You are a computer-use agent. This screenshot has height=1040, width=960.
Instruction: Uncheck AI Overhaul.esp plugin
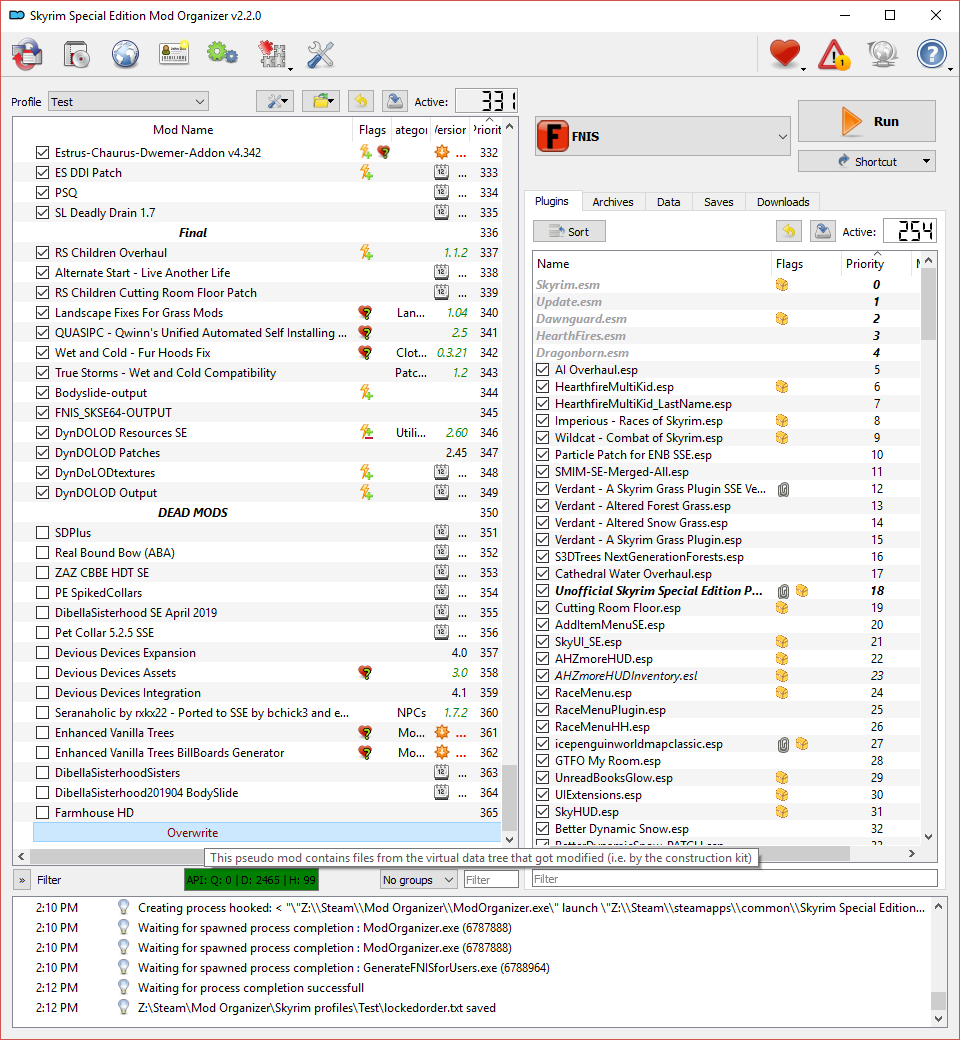543,369
